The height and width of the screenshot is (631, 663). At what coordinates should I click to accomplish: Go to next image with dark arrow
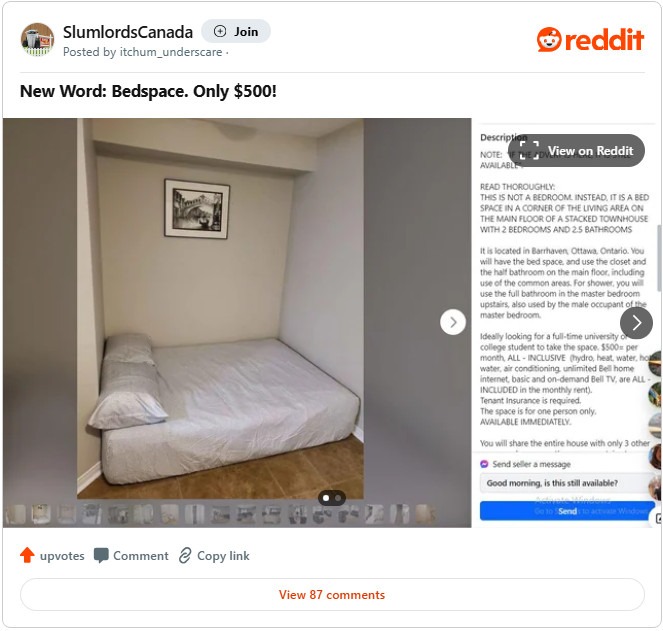point(636,323)
